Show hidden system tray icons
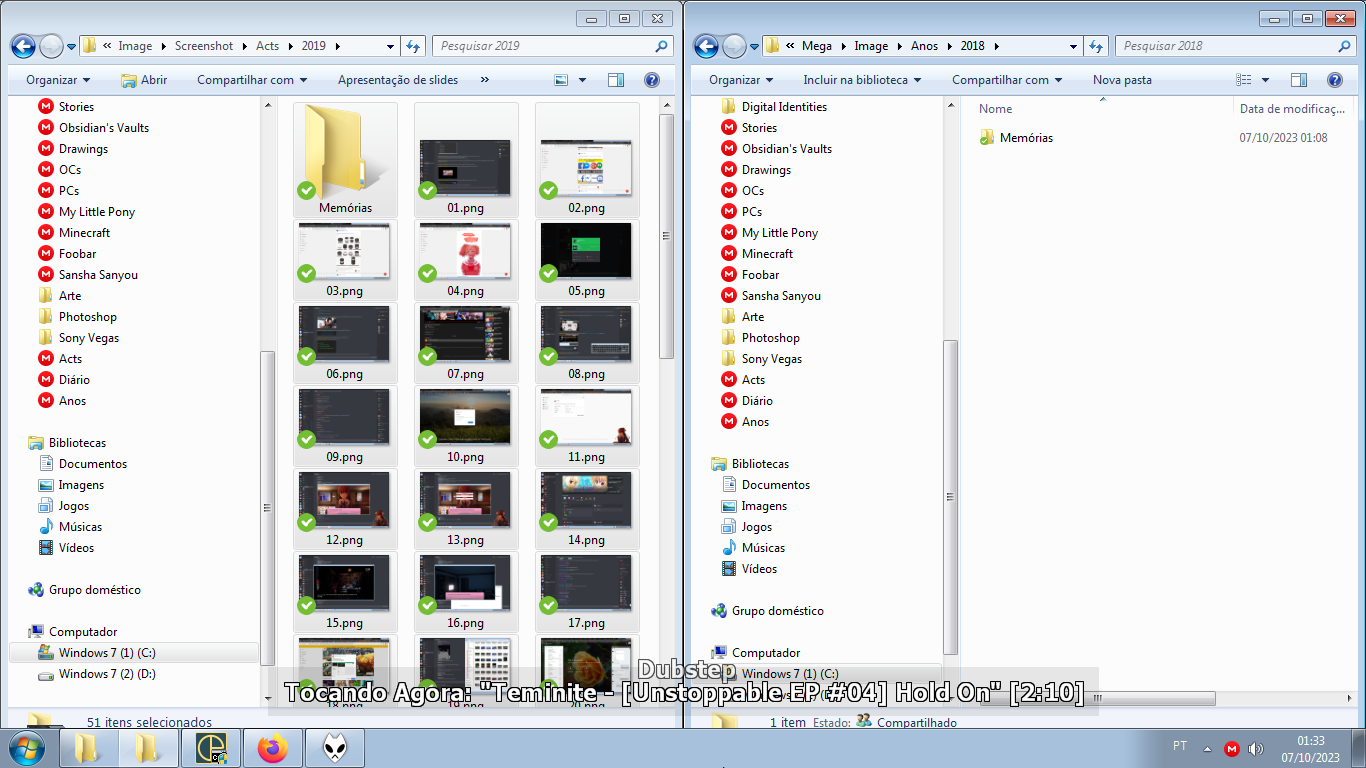 1207,749
